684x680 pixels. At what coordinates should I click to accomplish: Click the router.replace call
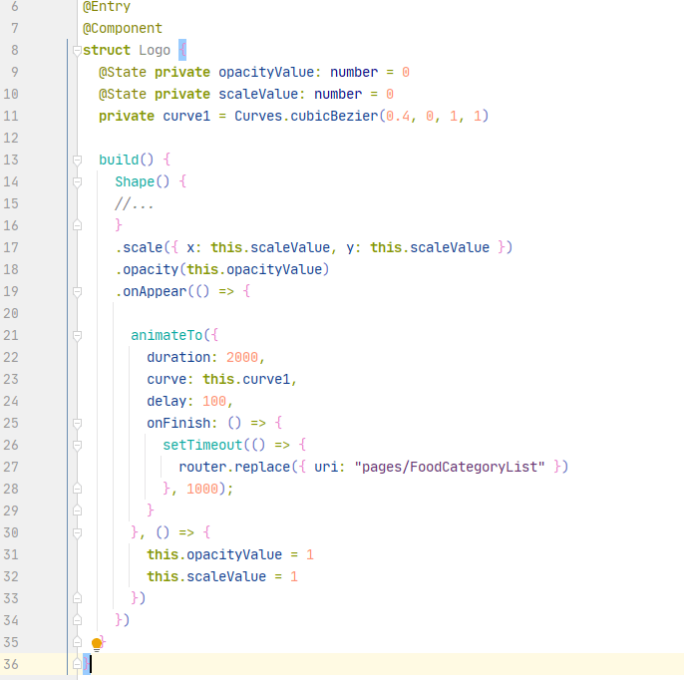tap(234, 467)
